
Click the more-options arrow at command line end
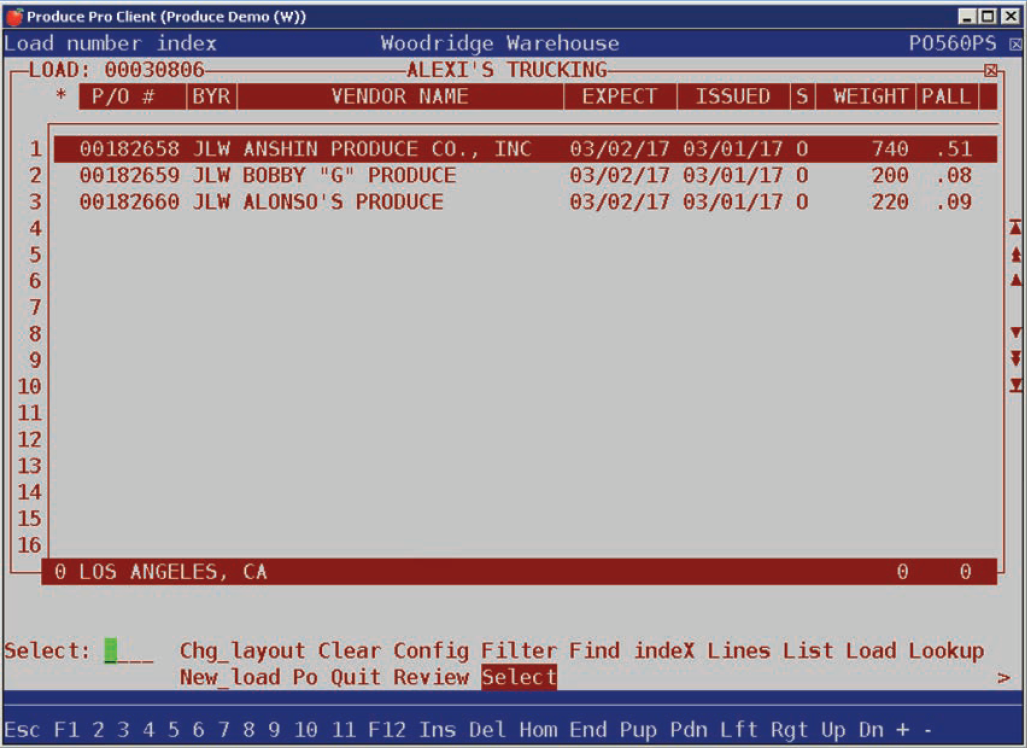pos(1003,678)
